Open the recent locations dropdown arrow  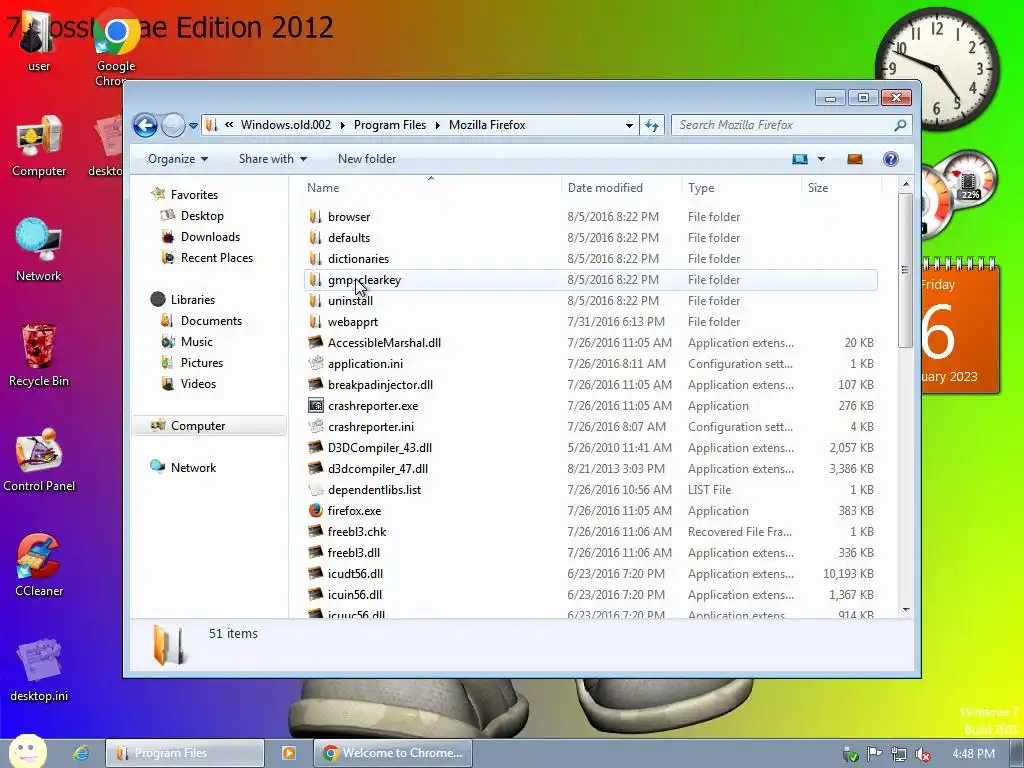[193, 125]
